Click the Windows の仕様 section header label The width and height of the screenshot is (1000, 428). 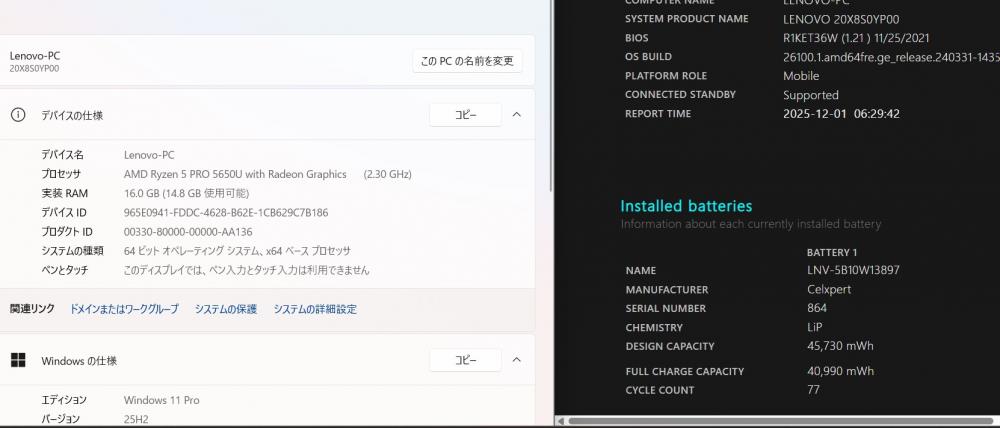pyautogui.click(x=79, y=360)
